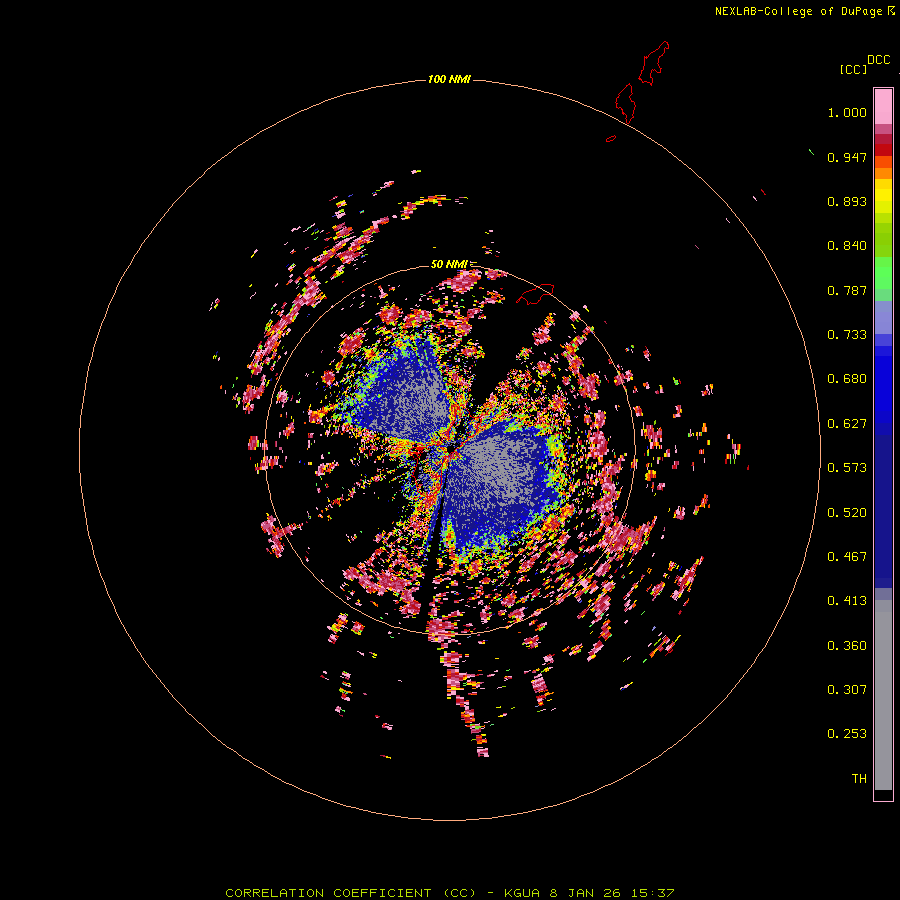The height and width of the screenshot is (900, 900).
Task: Pick the bright green color bar segment
Action: point(883,273)
